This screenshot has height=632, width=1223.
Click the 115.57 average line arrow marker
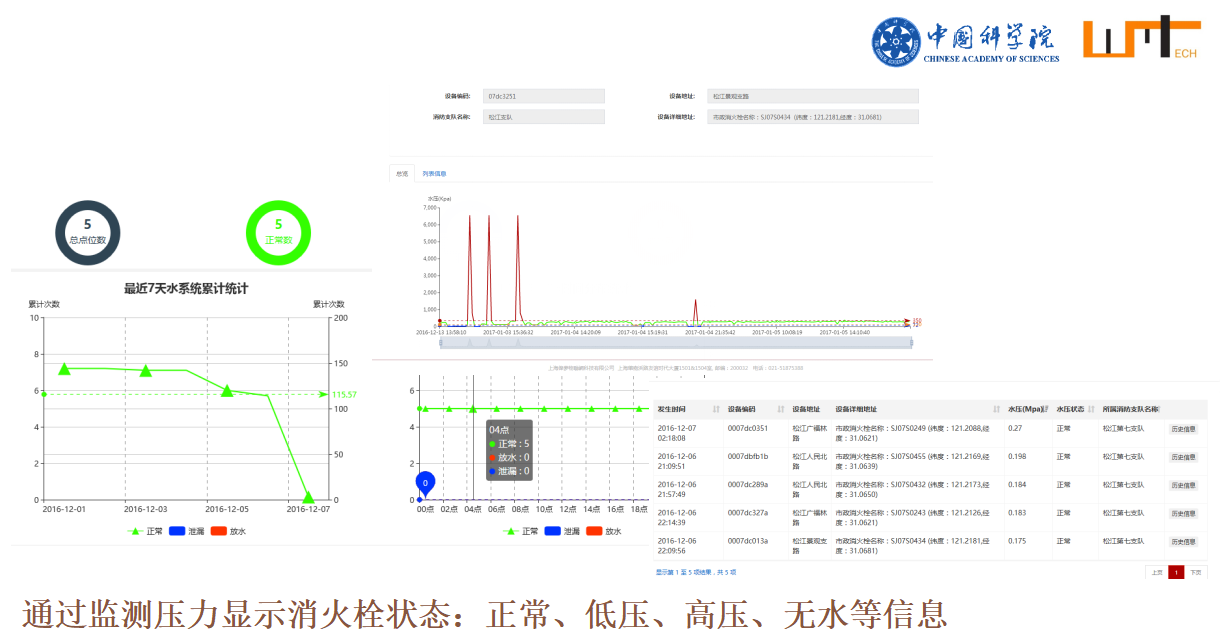pos(323,394)
